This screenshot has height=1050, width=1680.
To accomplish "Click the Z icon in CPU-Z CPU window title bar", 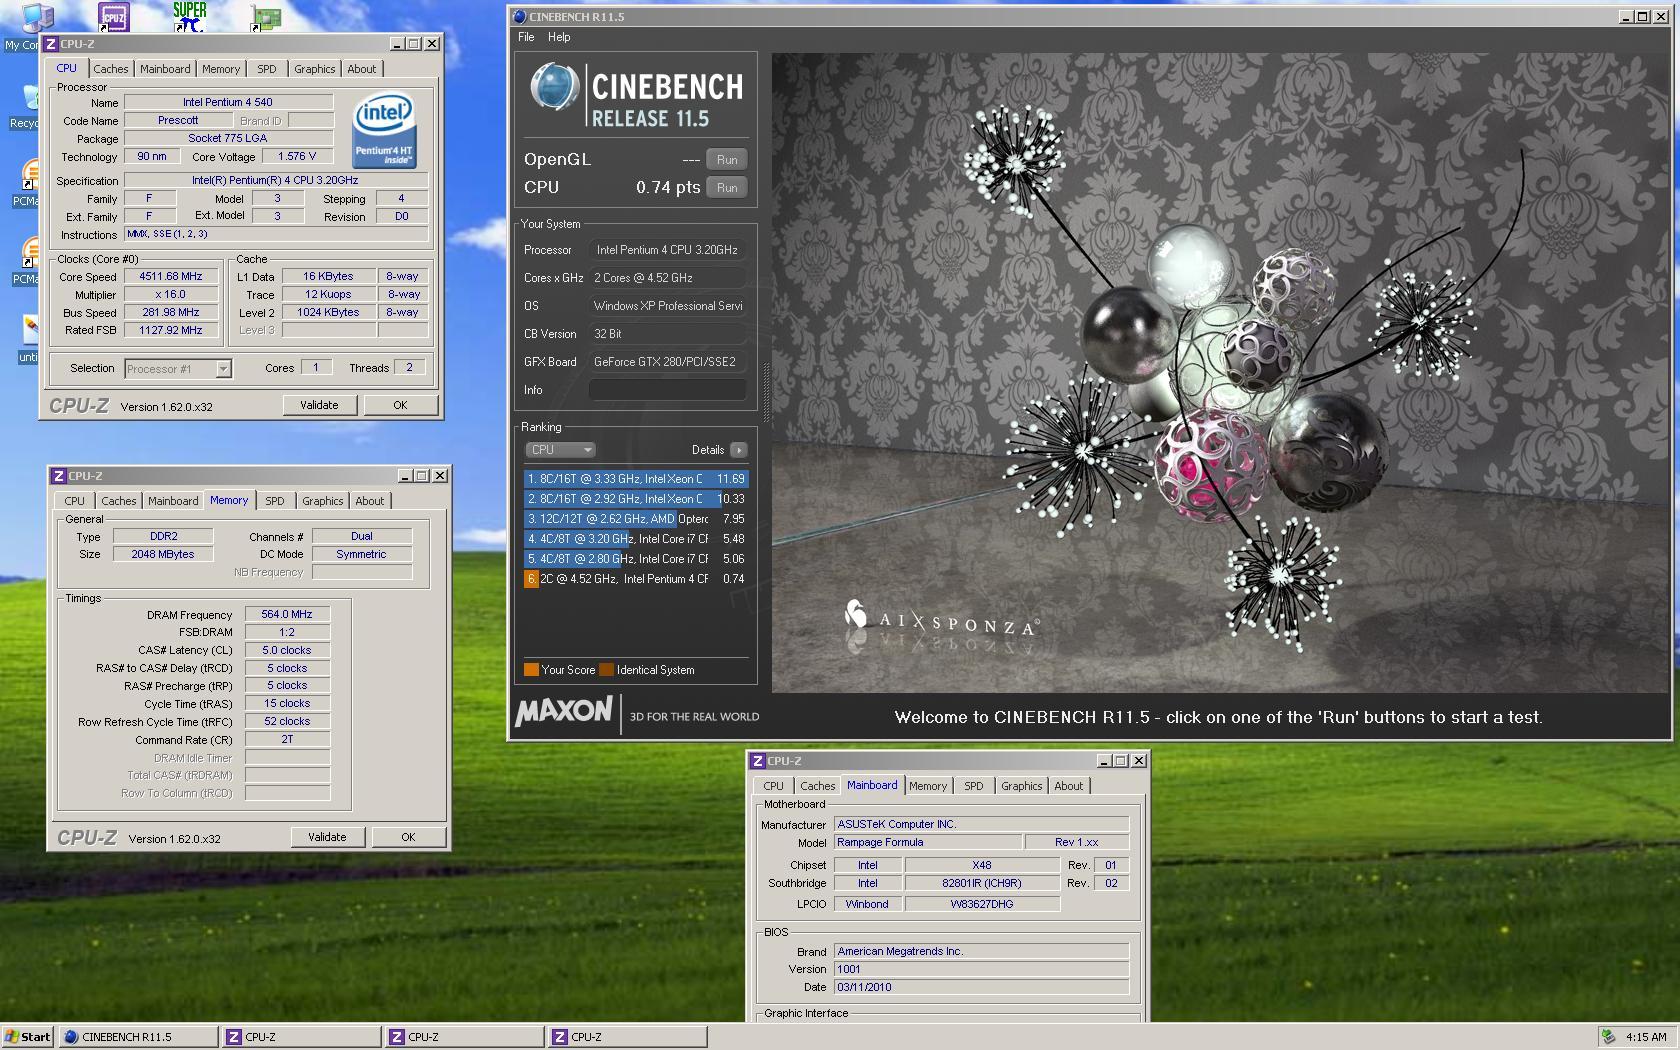I will [x=50, y=44].
